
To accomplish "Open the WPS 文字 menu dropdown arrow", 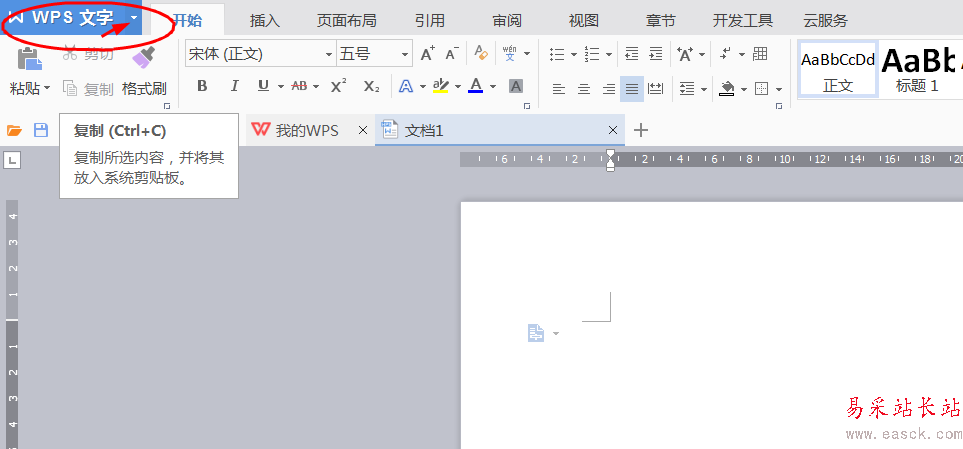I will click(x=134, y=18).
